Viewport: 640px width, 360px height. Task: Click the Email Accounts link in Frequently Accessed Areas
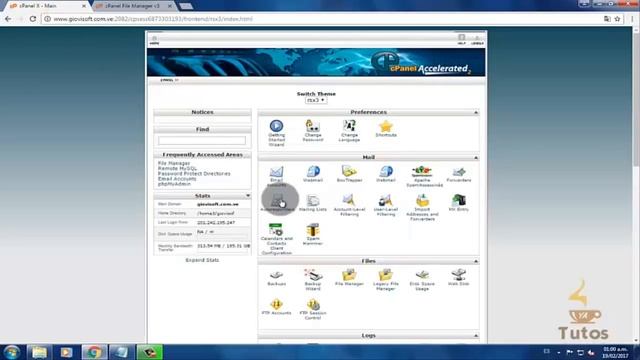tap(177, 179)
